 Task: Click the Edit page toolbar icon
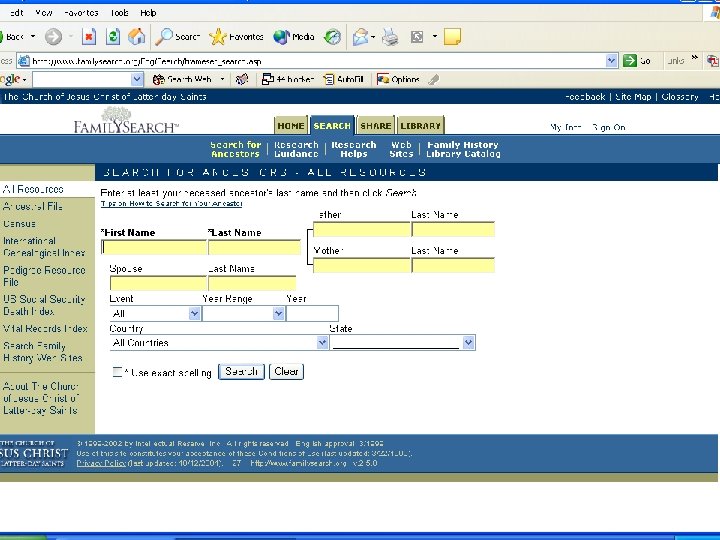(x=417, y=37)
